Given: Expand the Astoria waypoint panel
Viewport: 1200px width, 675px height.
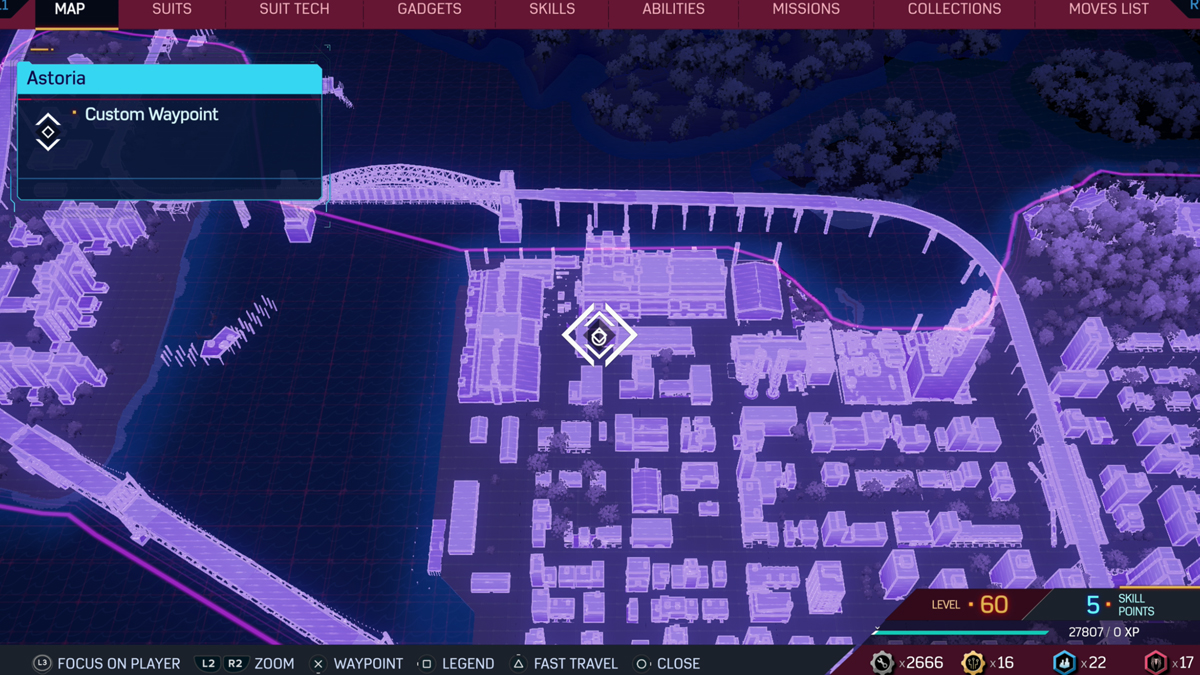Looking at the screenshot, I should tap(169, 78).
